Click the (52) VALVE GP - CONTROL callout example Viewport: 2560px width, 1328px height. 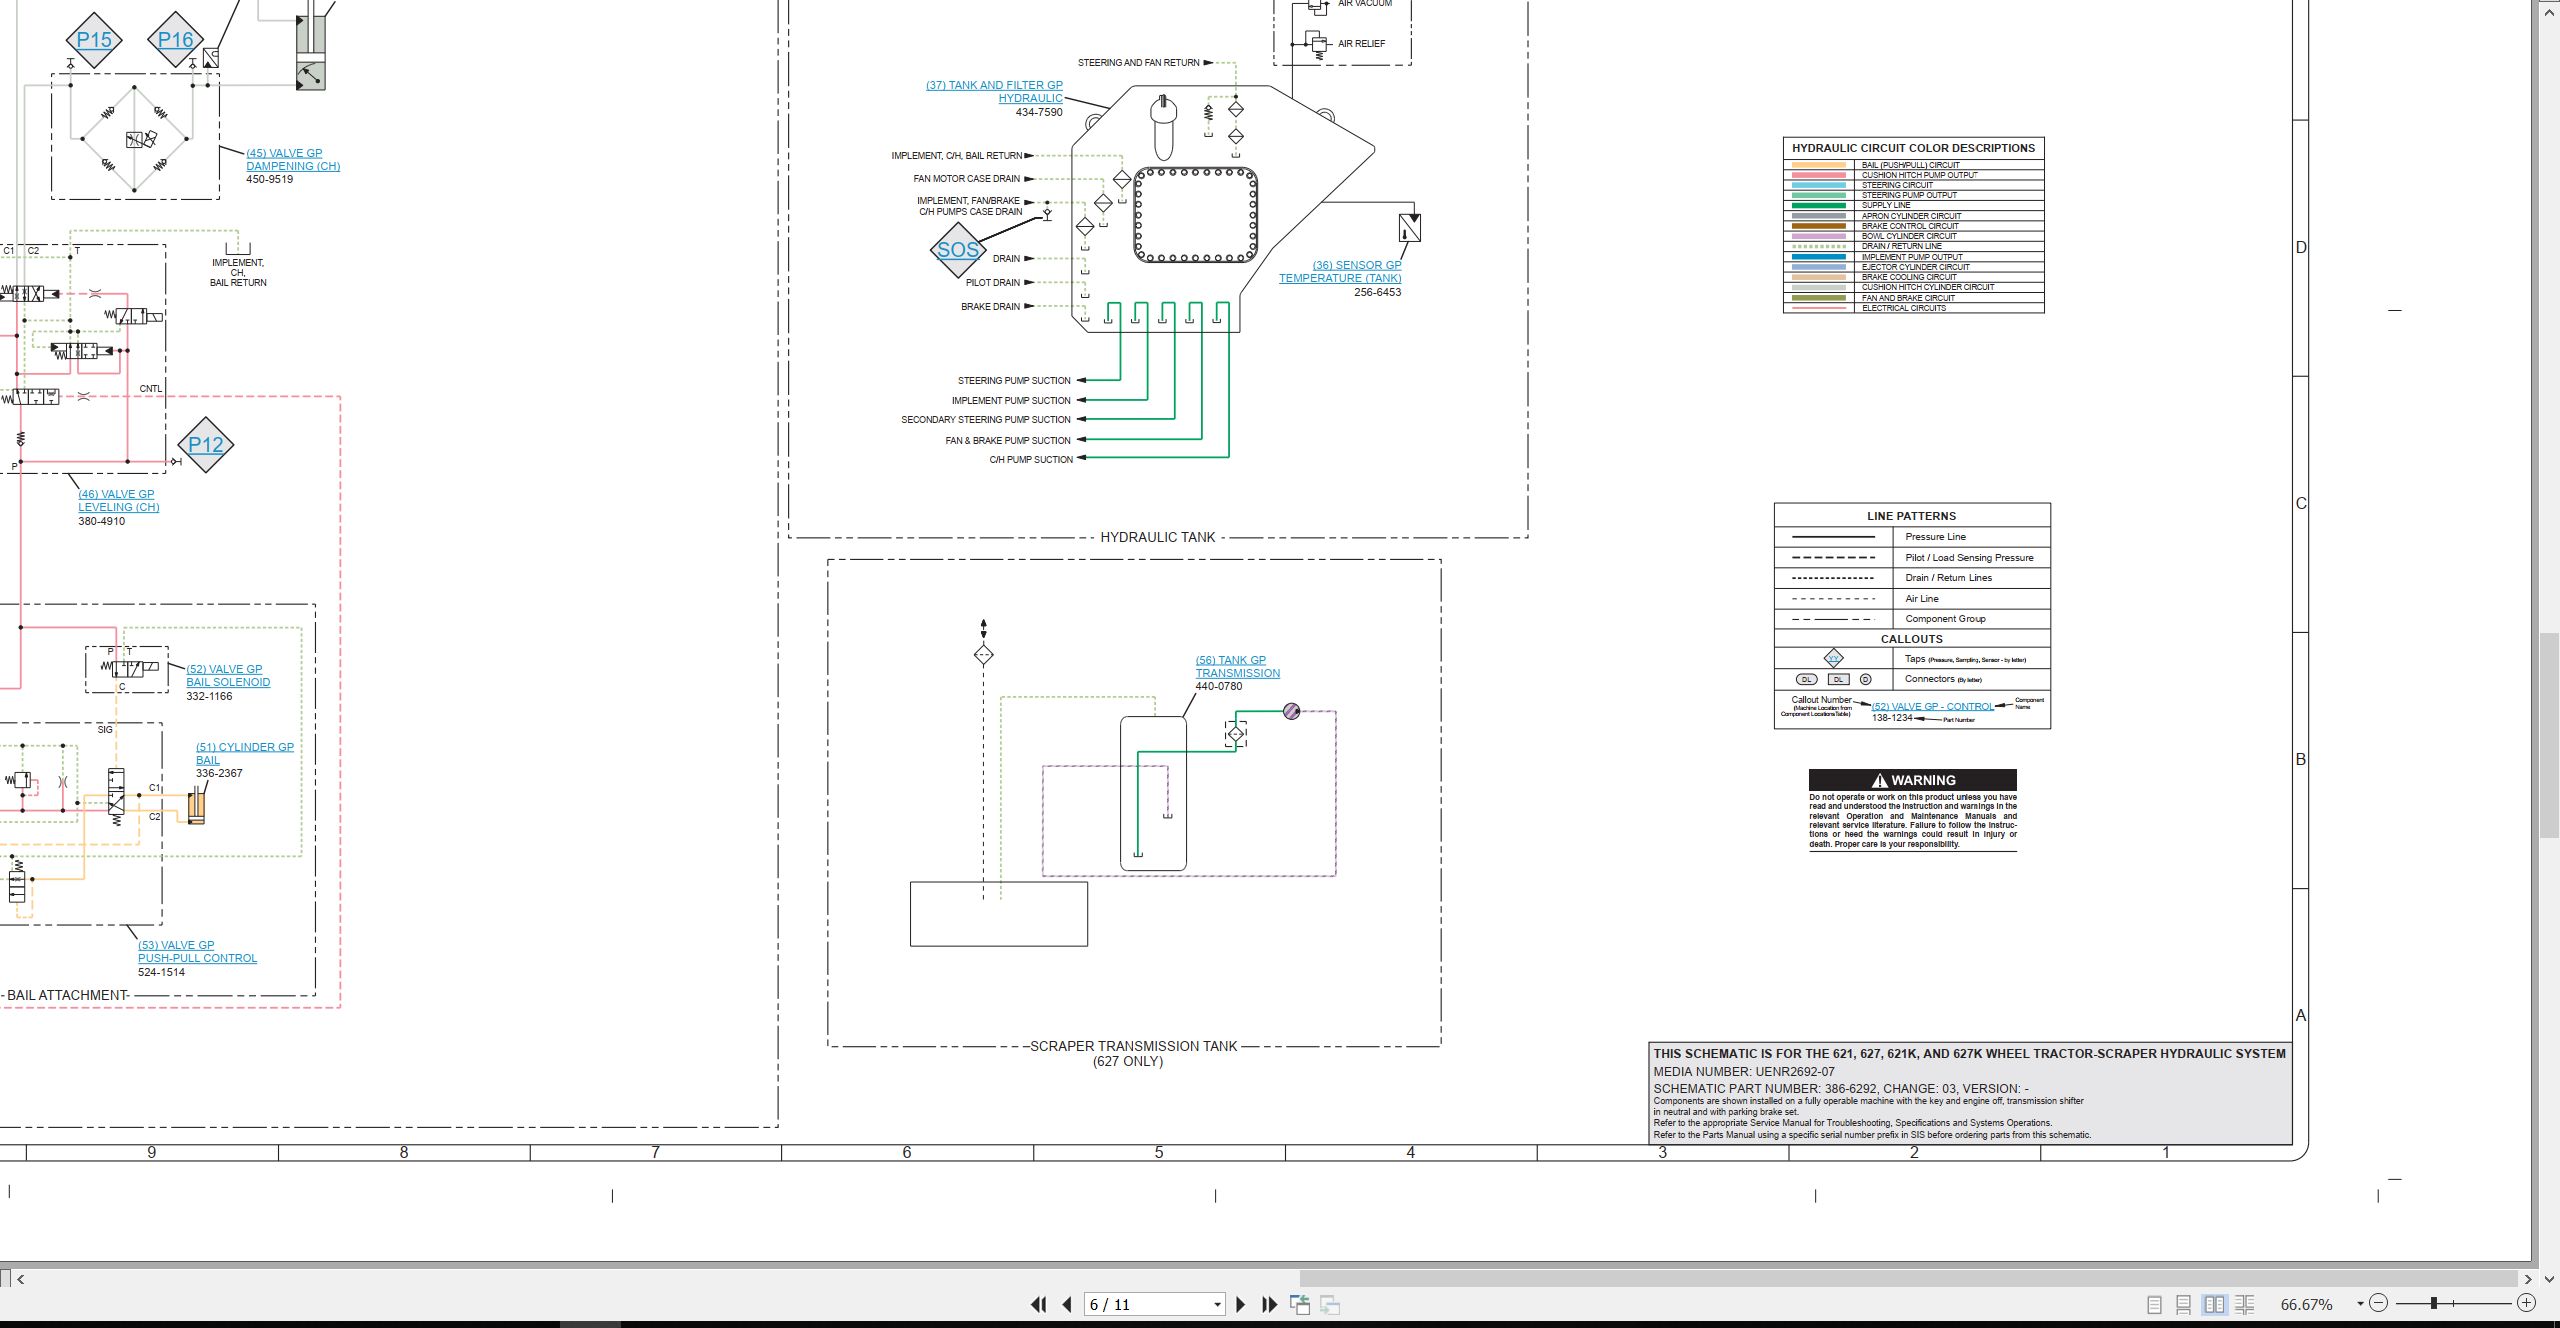pyautogui.click(x=1932, y=706)
